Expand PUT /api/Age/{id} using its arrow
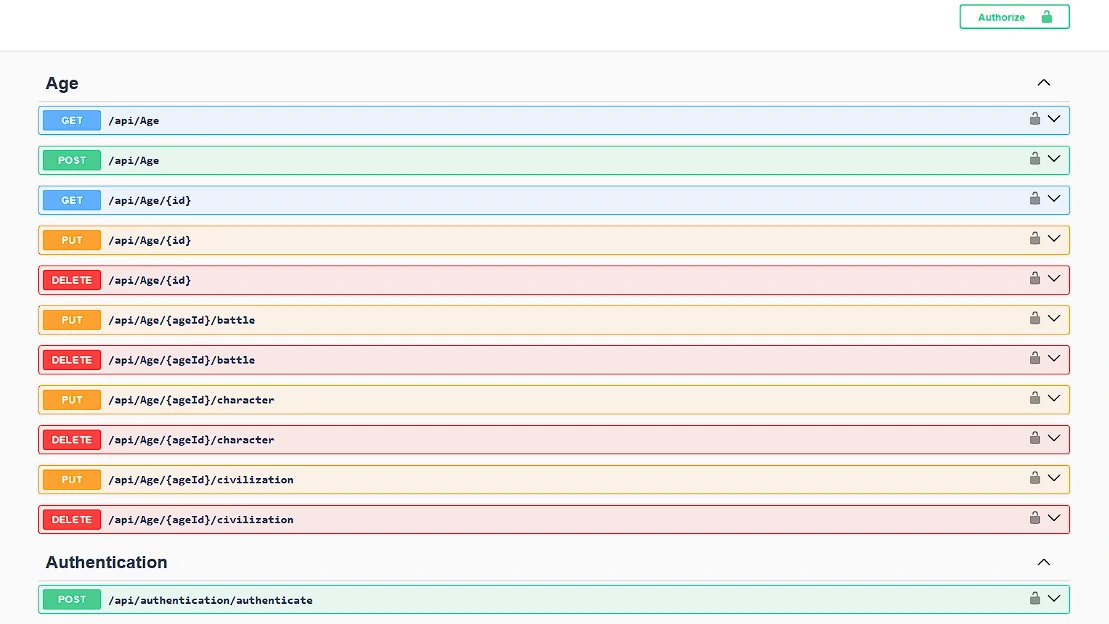This screenshot has width=1109, height=624. coord(1054,239)
